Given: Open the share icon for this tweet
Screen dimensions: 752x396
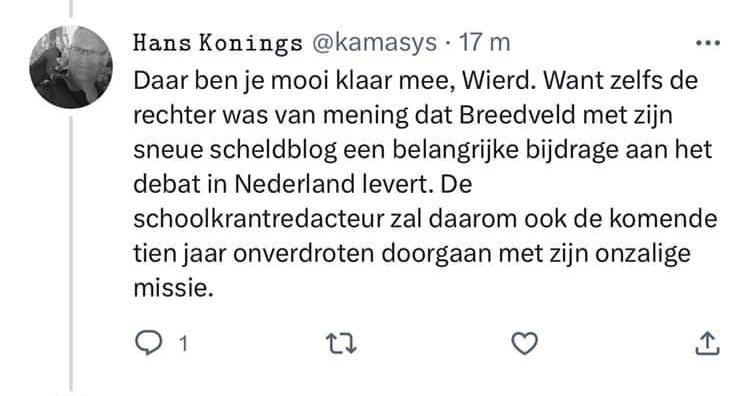Looking at the screenshot, I should [x=707, y=343].
